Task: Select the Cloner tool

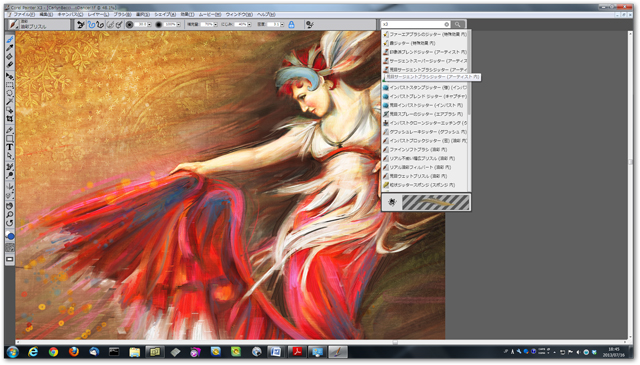Action: coord(9,167)
